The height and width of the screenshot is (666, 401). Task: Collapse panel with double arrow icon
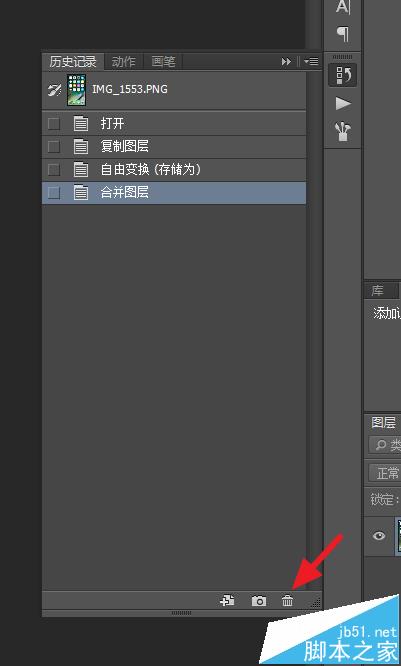(x=286, y=62)
